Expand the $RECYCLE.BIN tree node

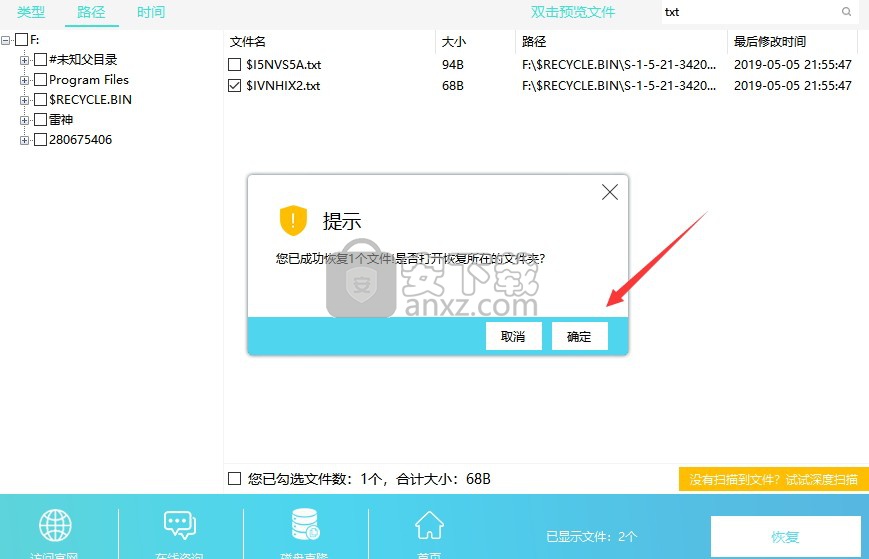tap(24, 100)
